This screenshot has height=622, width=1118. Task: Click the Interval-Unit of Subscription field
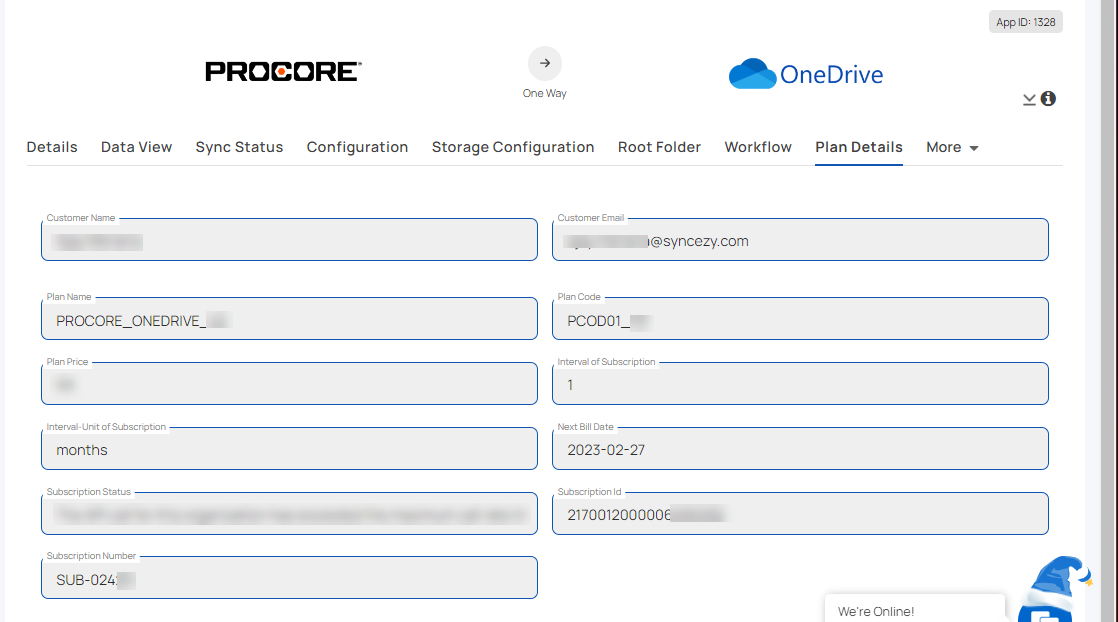coord(289,449)
